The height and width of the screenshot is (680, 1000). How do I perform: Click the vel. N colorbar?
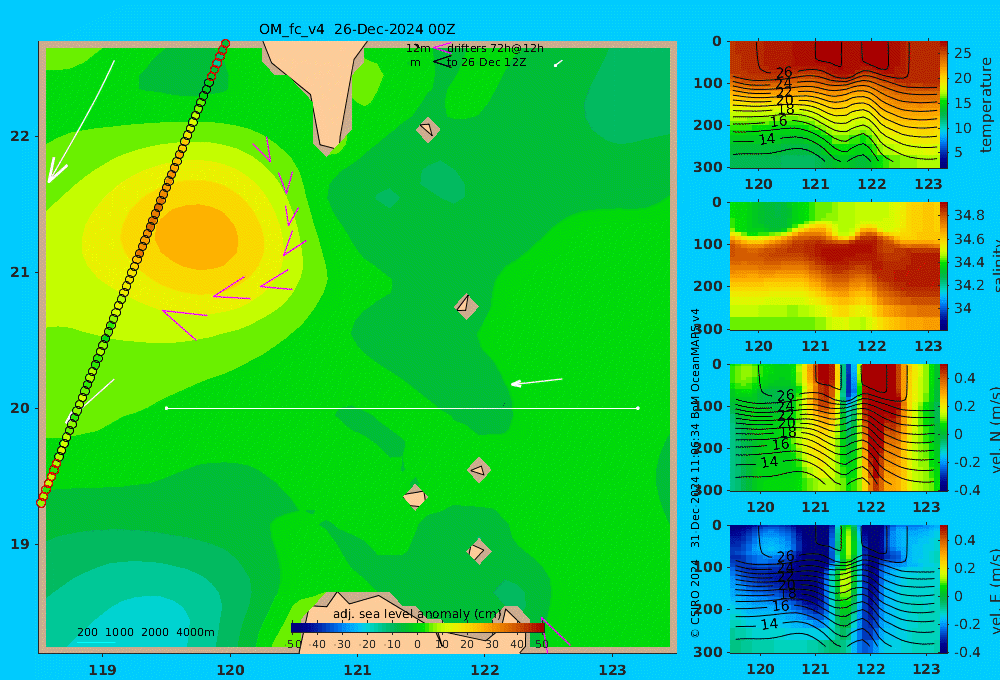[944, 427]
